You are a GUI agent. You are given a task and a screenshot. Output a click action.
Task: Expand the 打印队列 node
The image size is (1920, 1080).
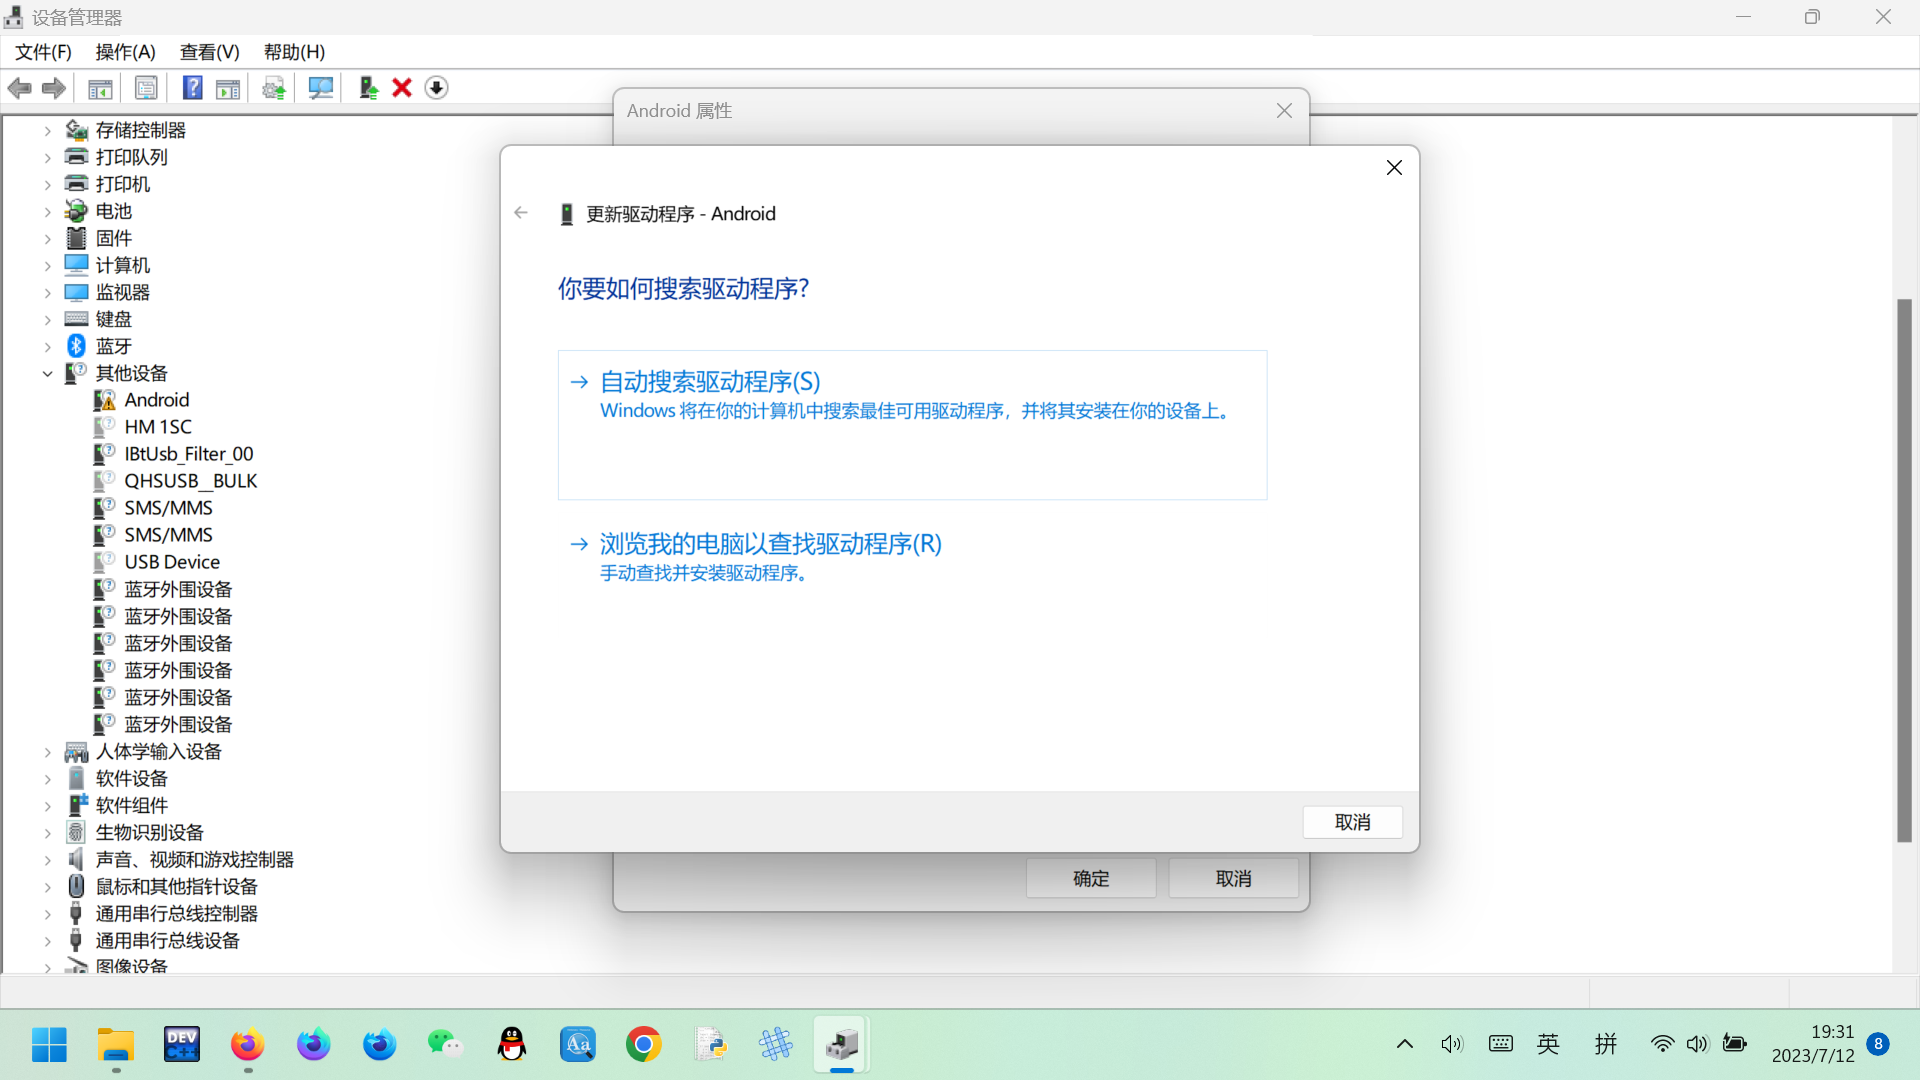click(x=47, y=158)
